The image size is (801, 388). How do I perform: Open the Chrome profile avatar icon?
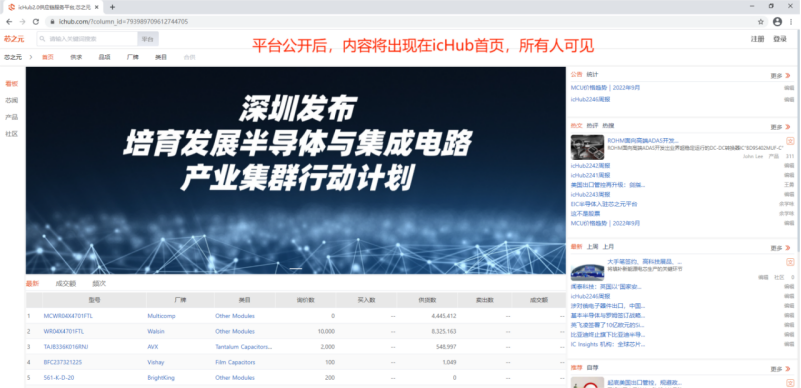[x=778, y=22]
